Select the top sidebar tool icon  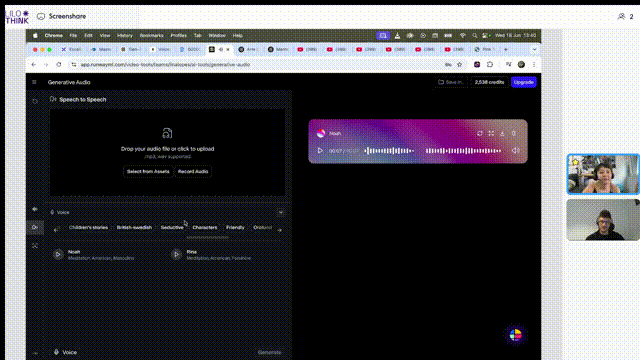tap(35, 101)
